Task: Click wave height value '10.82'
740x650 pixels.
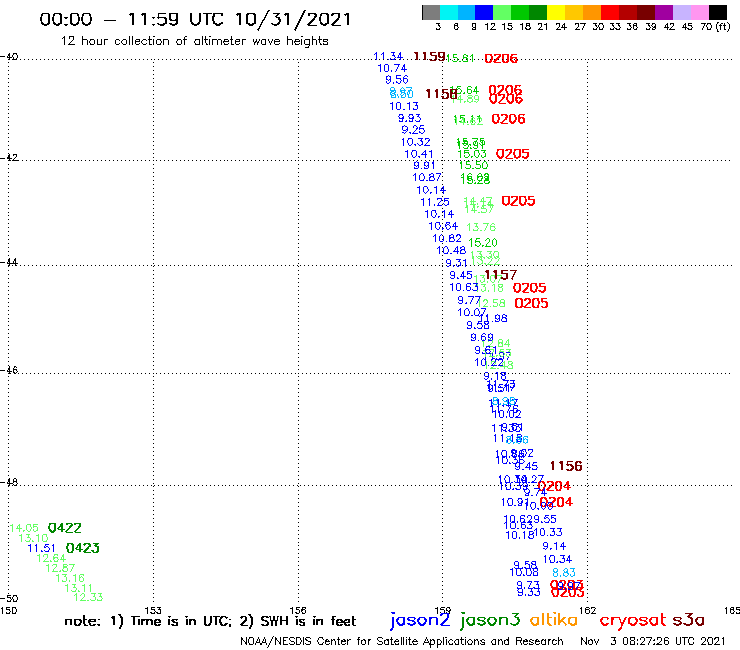Action: point(447,238)
